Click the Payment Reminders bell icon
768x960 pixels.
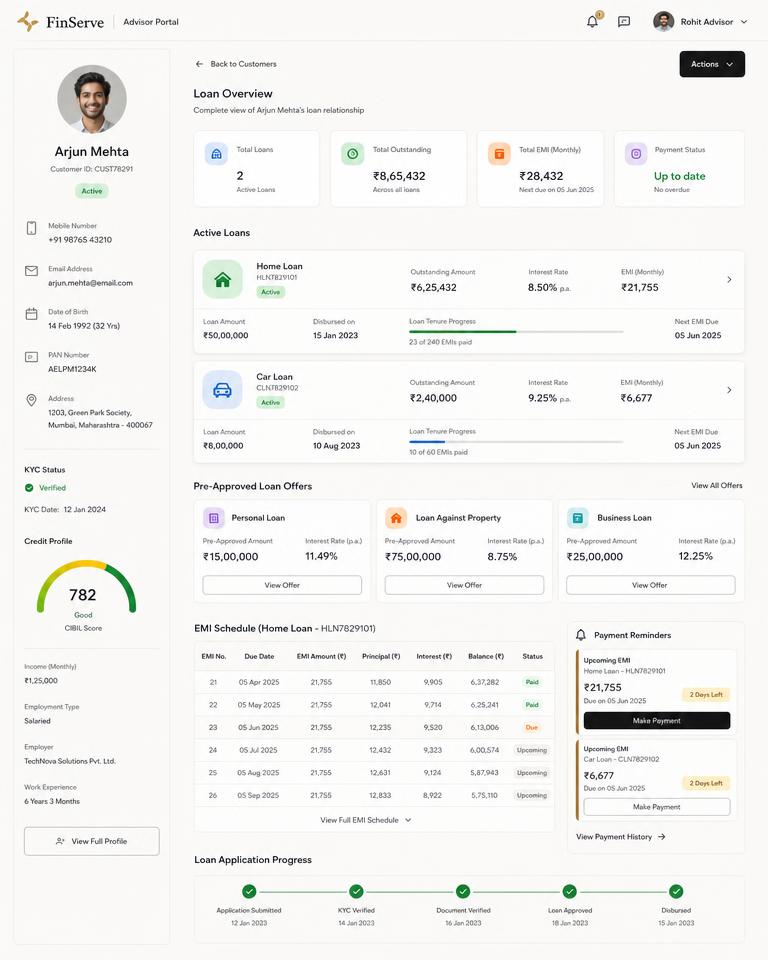(581, 635)
